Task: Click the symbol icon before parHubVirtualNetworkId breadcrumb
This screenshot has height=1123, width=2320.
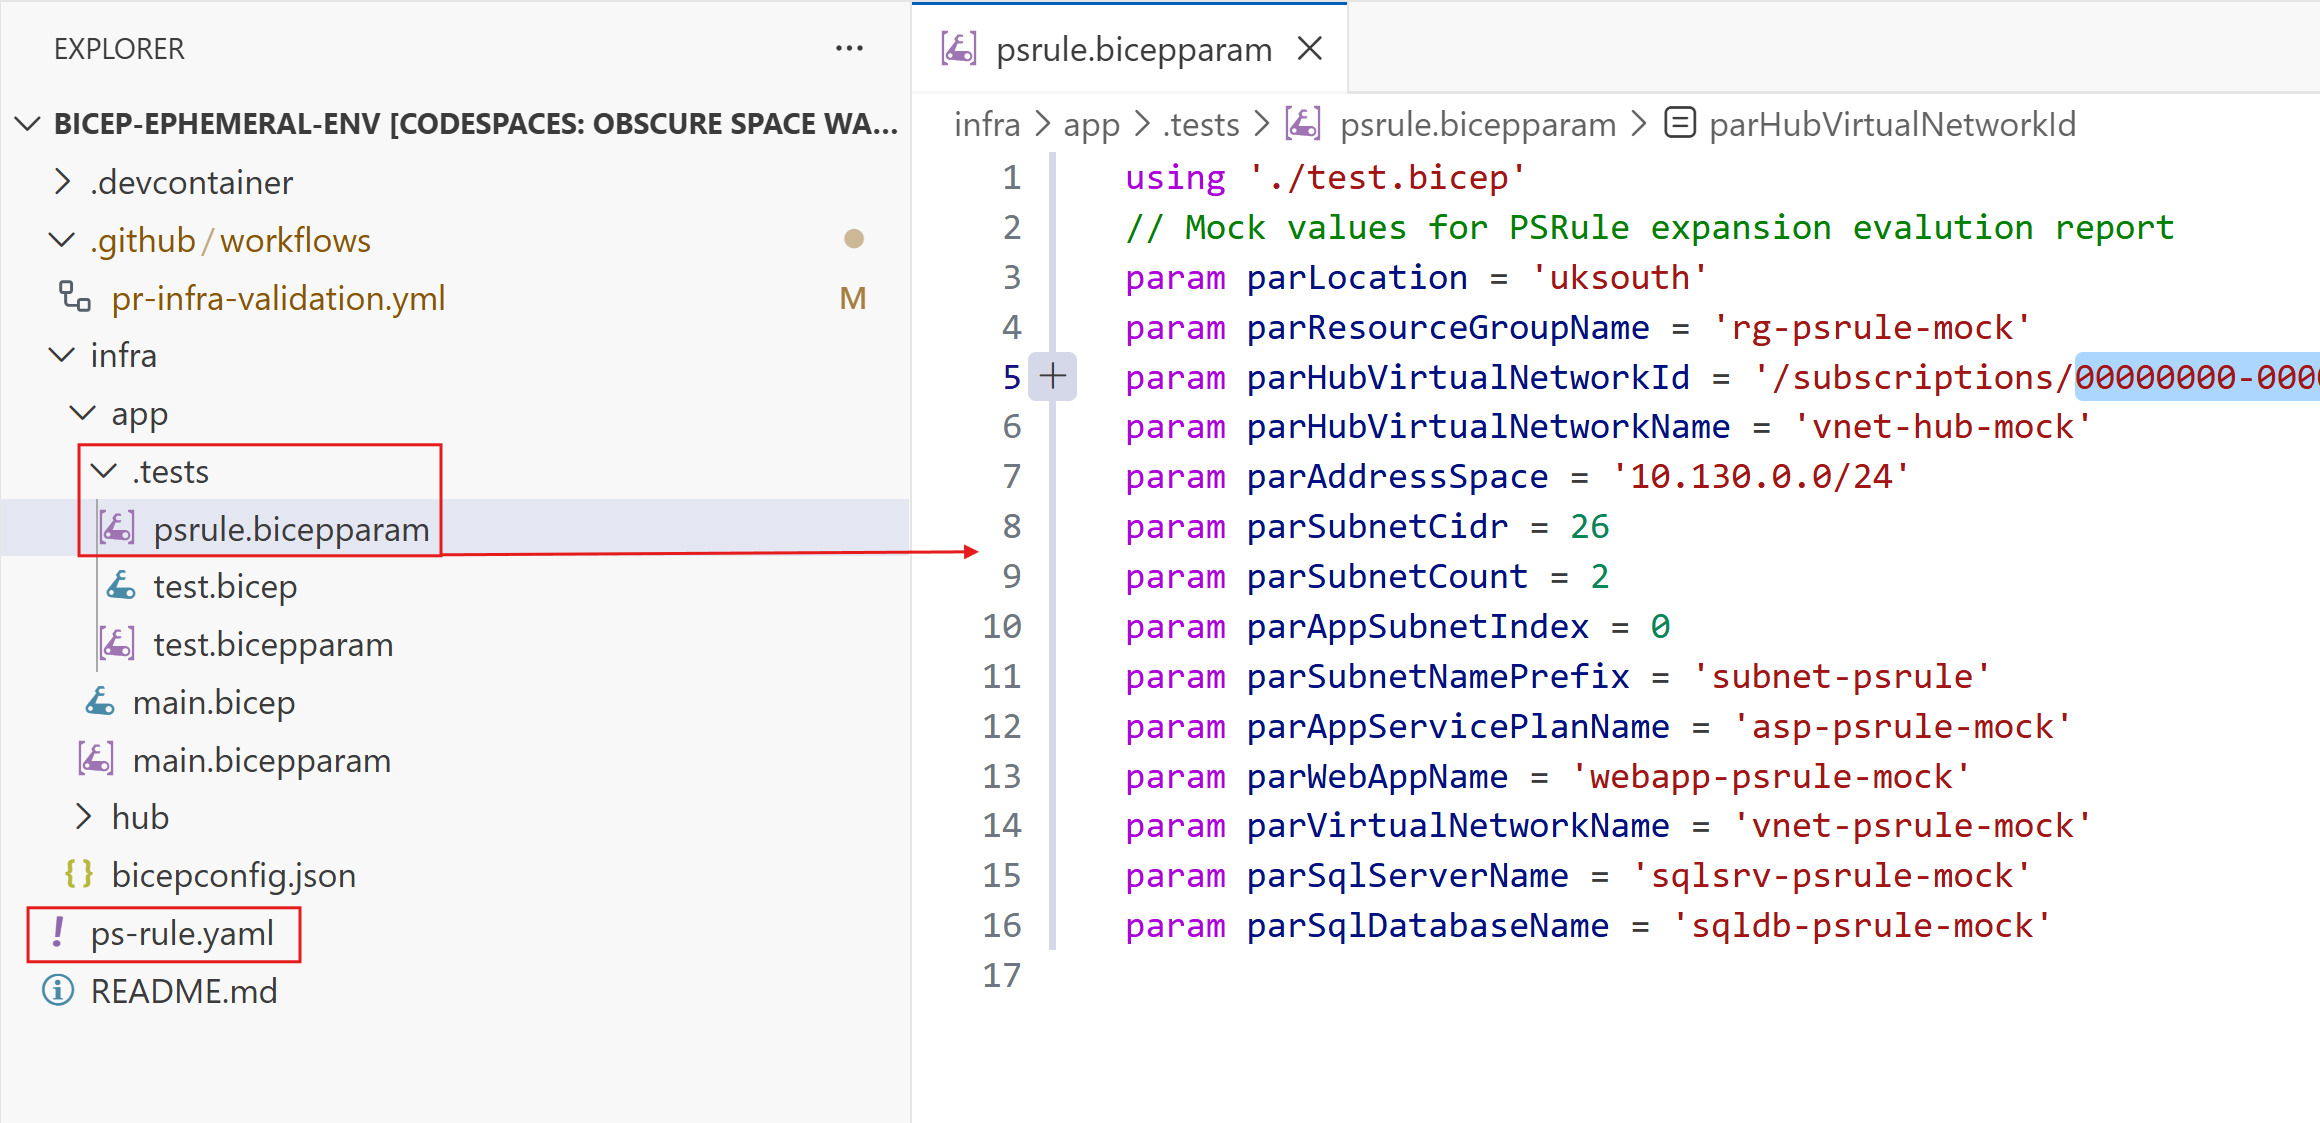Action: pyautogui.click(x=1679, y=124)
